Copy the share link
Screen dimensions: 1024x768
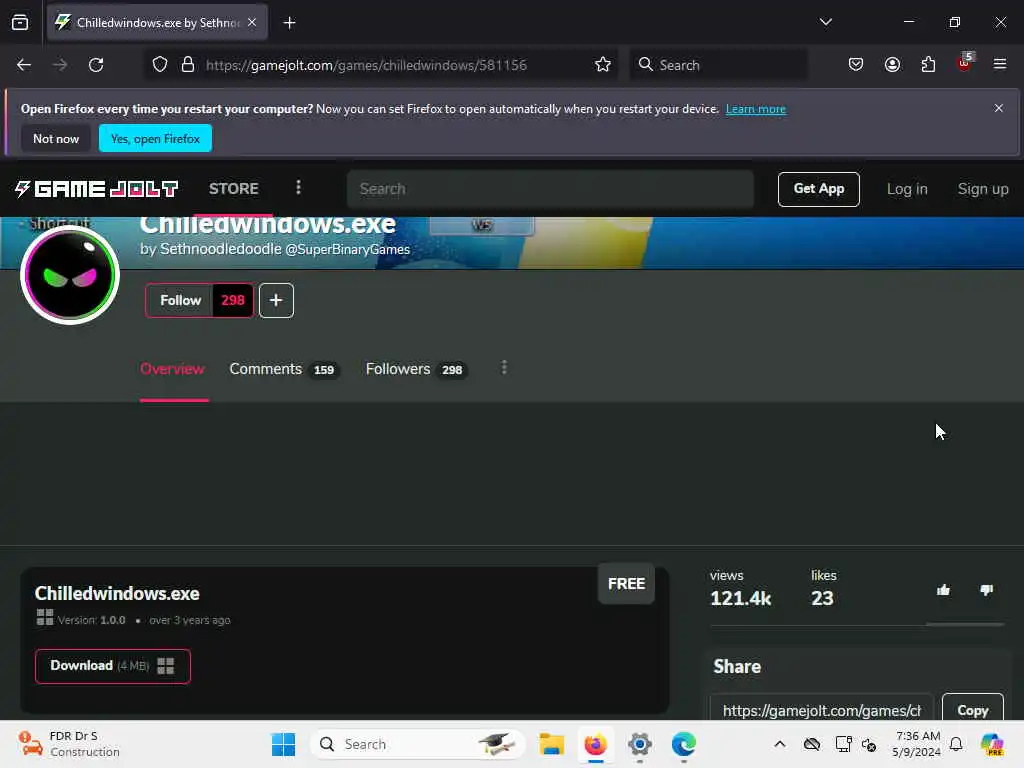972,709
